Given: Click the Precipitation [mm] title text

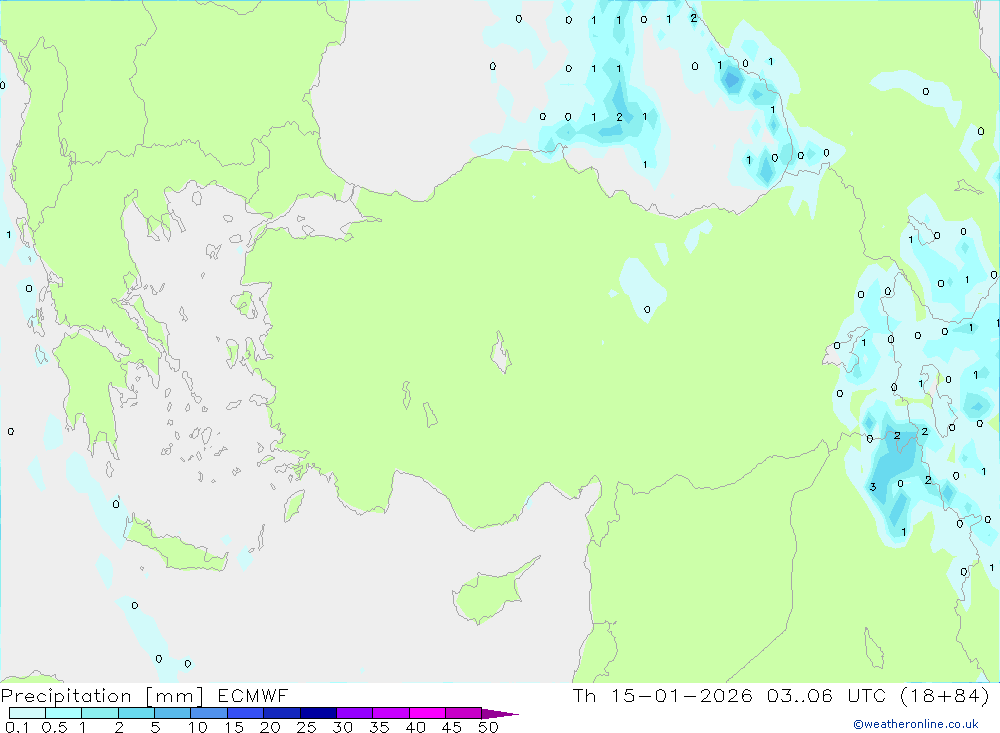Looking at the screenshot, I should [x=102, y=695].
